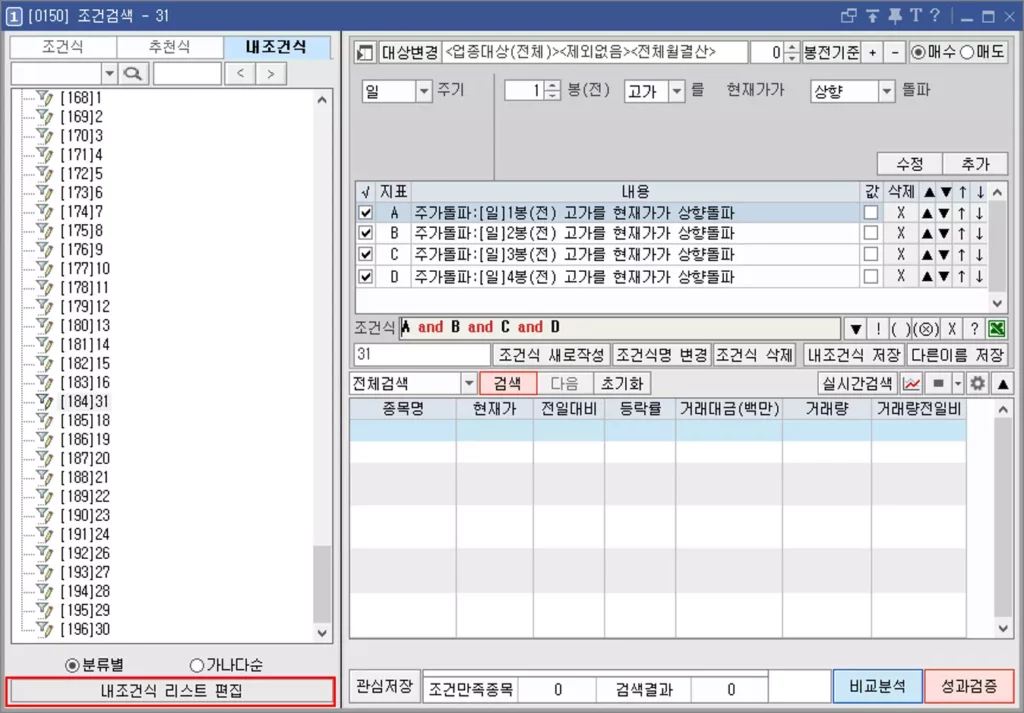Viewport: 1024px width, 713px height.
Task: Uncheck the checkbox for condition A
Action: click(366, 213)
